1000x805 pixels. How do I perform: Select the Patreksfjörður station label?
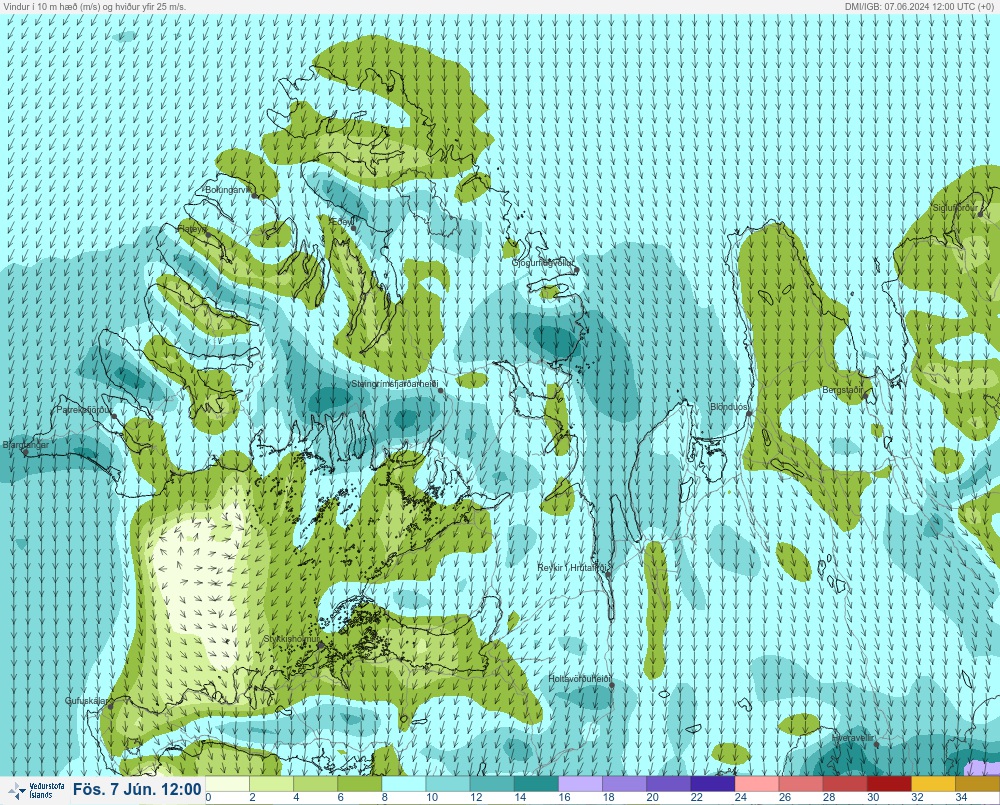[85, 410]
